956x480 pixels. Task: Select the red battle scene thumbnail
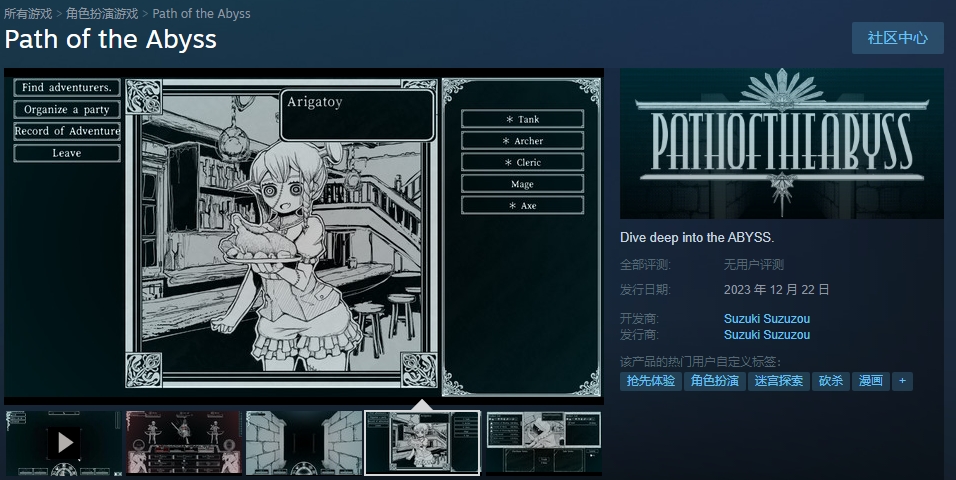pyautogui.click(x=184, y=443)
